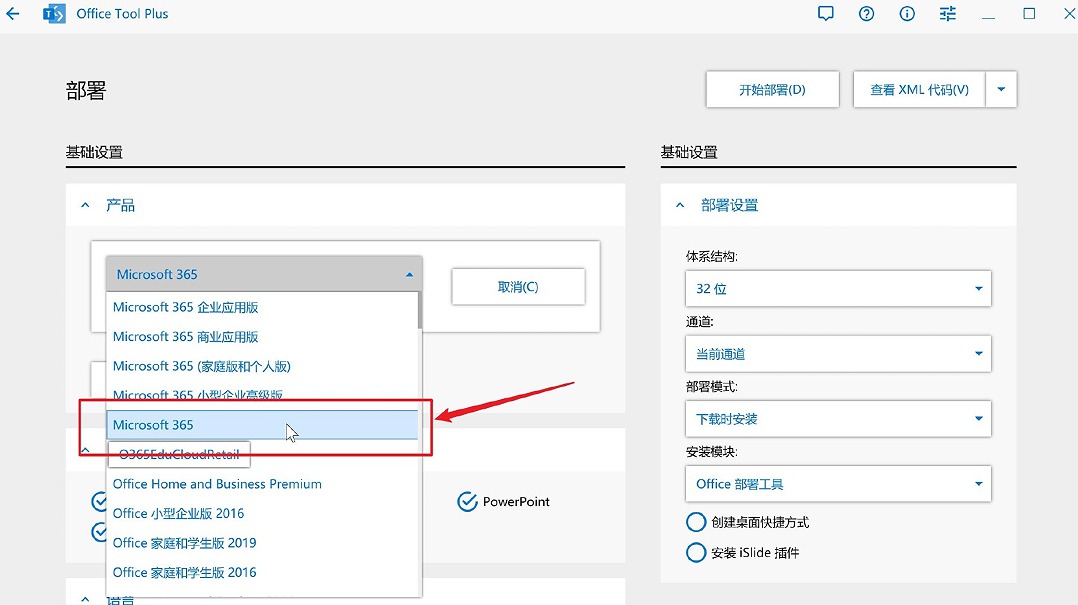View XML code with 查看 XML 代码(V)
This screenshot has width=1078, height=605.
(x=919, y=89)
